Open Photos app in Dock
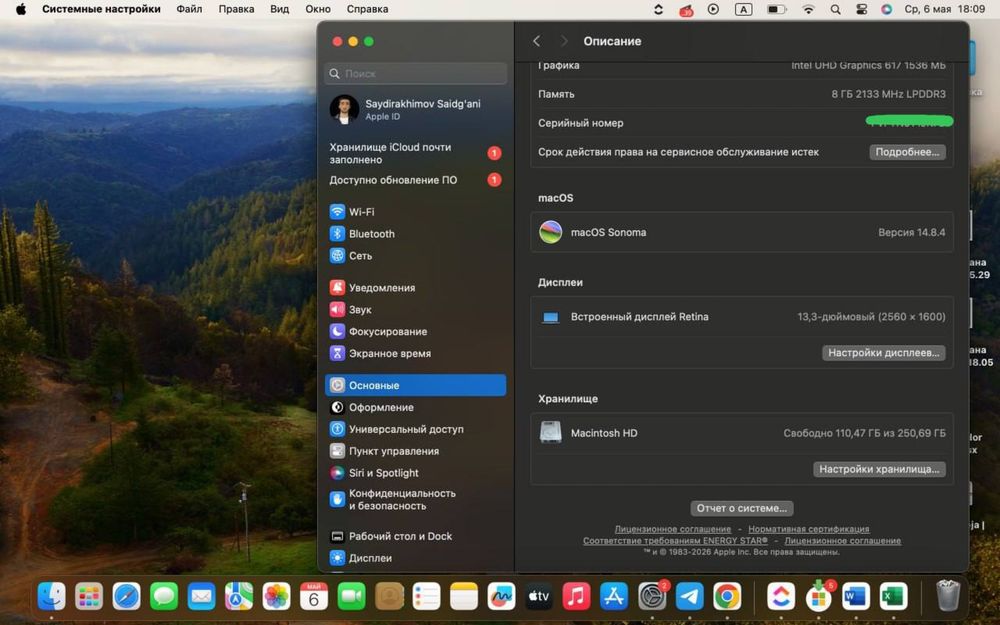The image size is (1000, 625). tap(276, 597)
